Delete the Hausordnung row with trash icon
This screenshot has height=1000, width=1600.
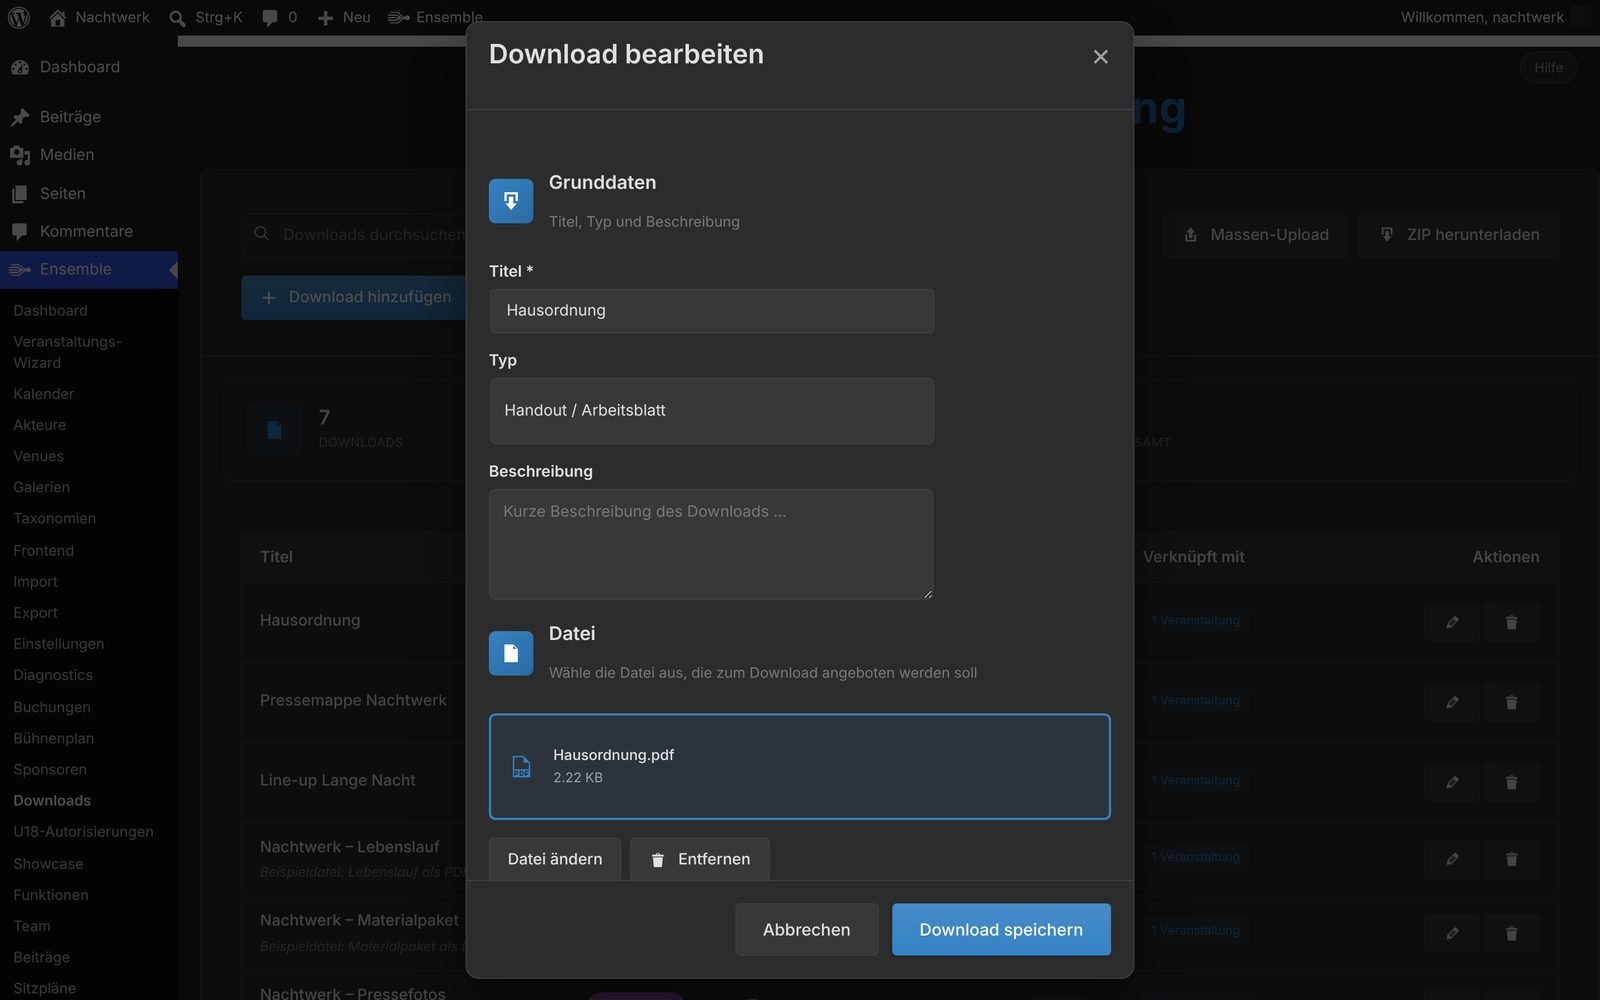(1511, 622)
